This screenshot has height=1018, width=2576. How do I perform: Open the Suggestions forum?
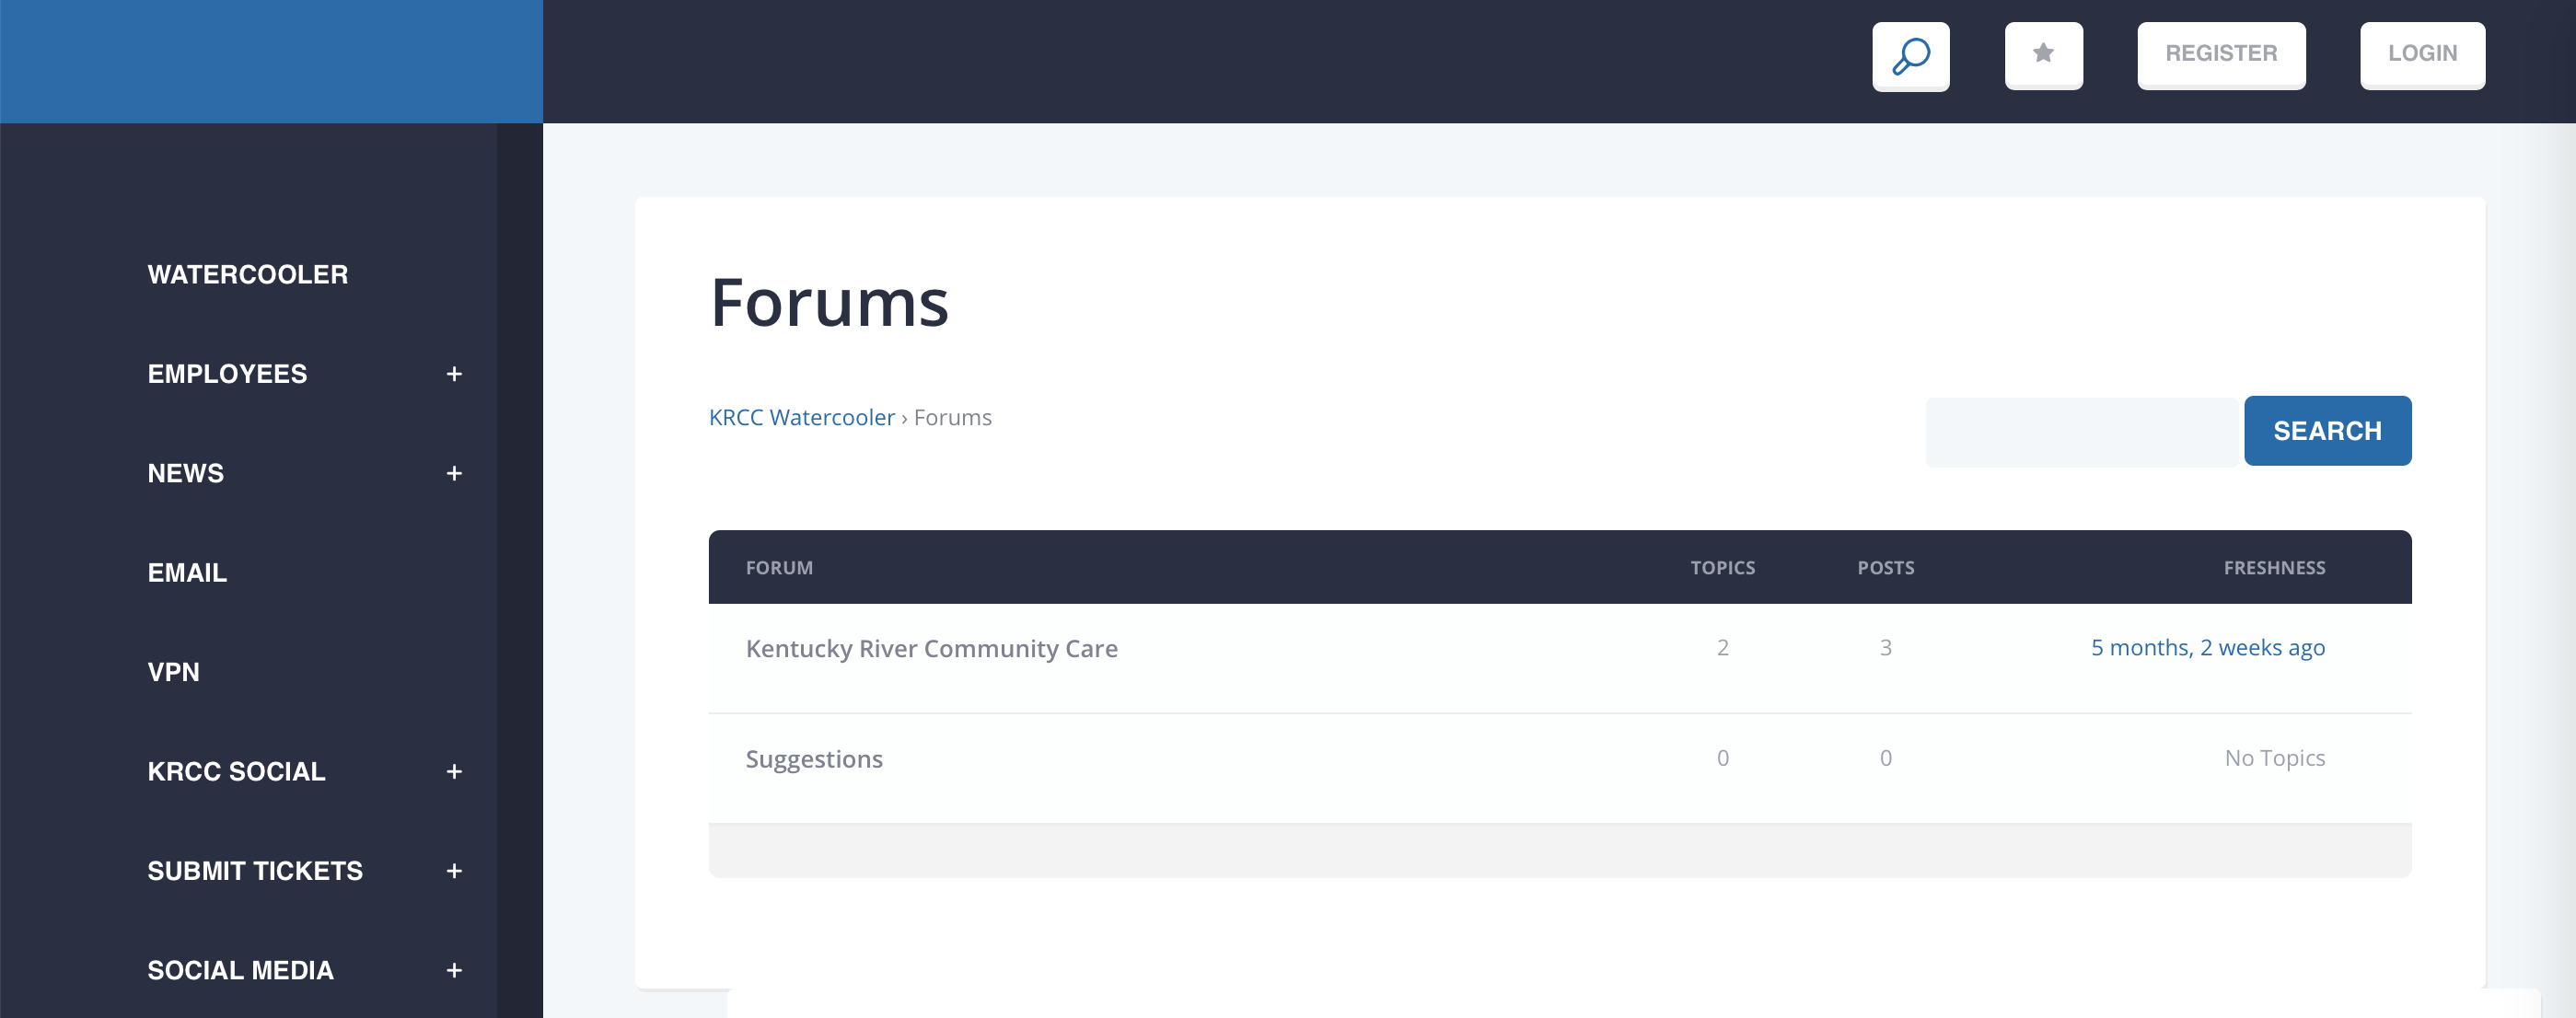[x=814, y=759]
